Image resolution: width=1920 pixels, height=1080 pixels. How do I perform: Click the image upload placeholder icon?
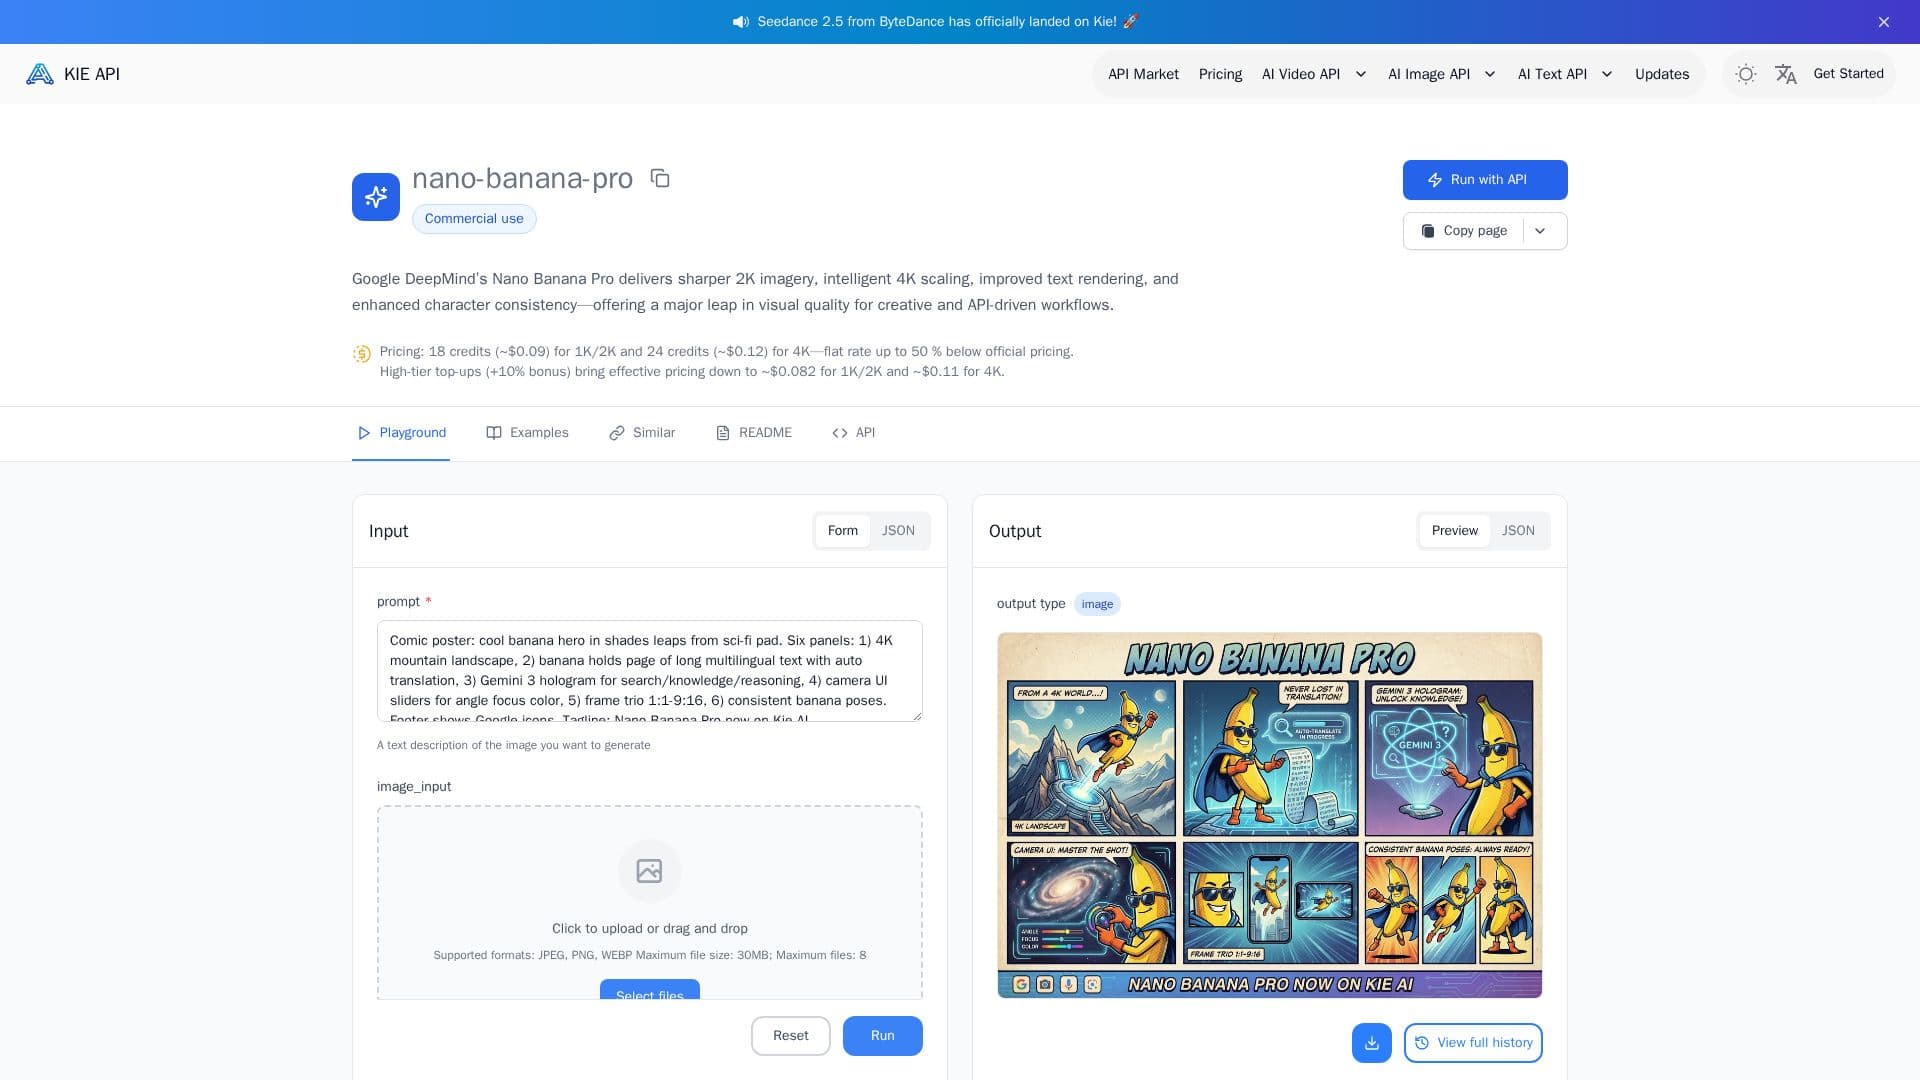650,871
